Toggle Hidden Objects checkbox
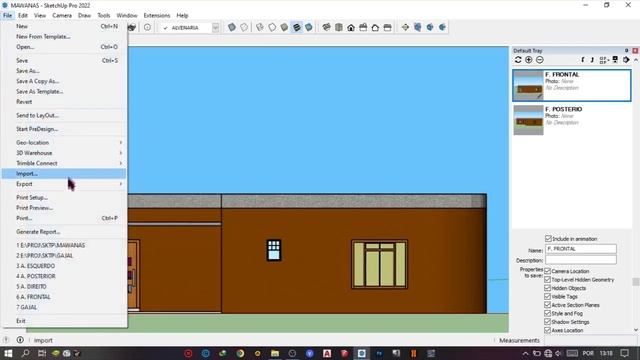Screen dimensions: 640x360 click(548, 288)
